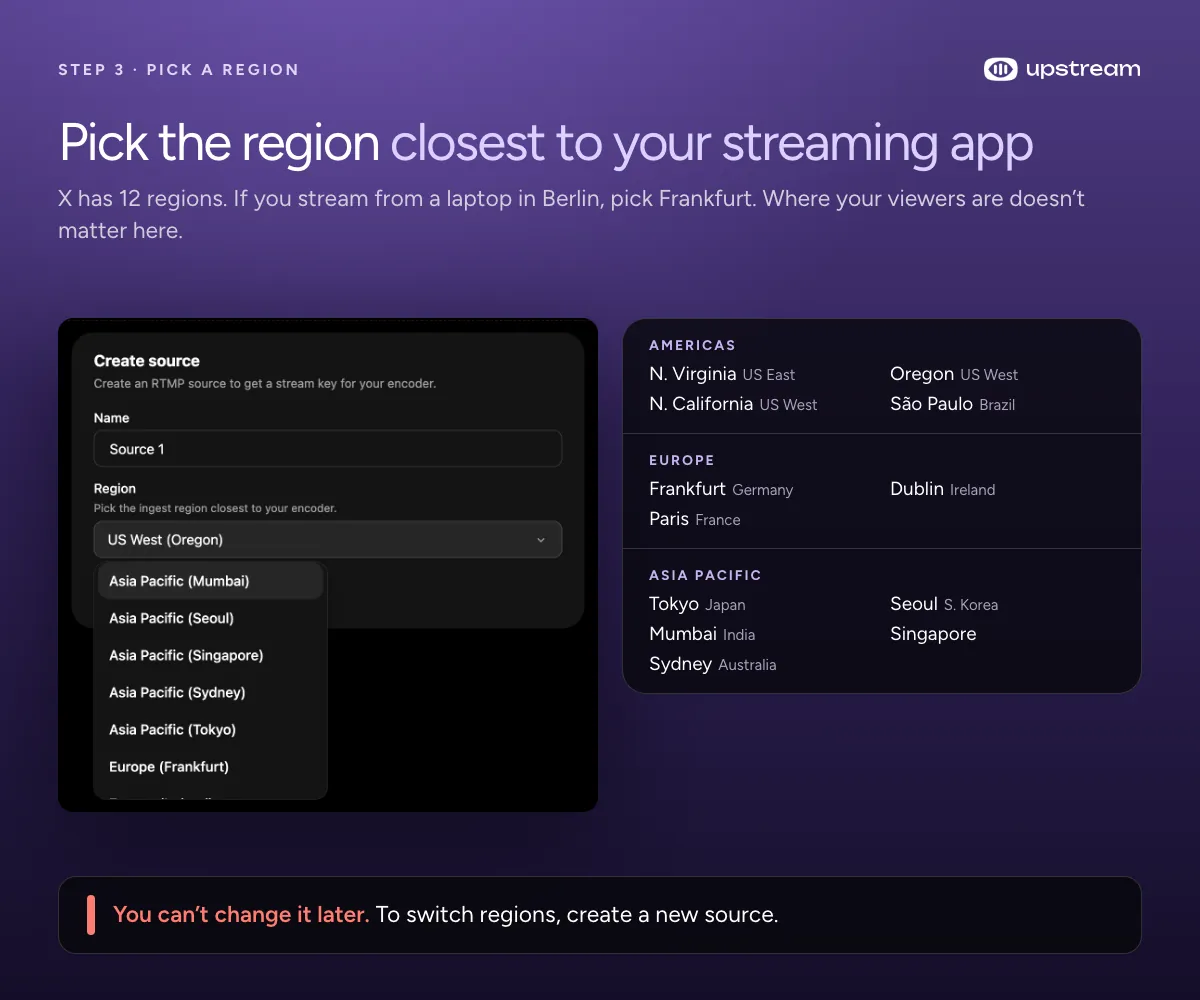Click the Dublin Ireland entry
Screen dimensions: 1200x1000
pos(943,489)
